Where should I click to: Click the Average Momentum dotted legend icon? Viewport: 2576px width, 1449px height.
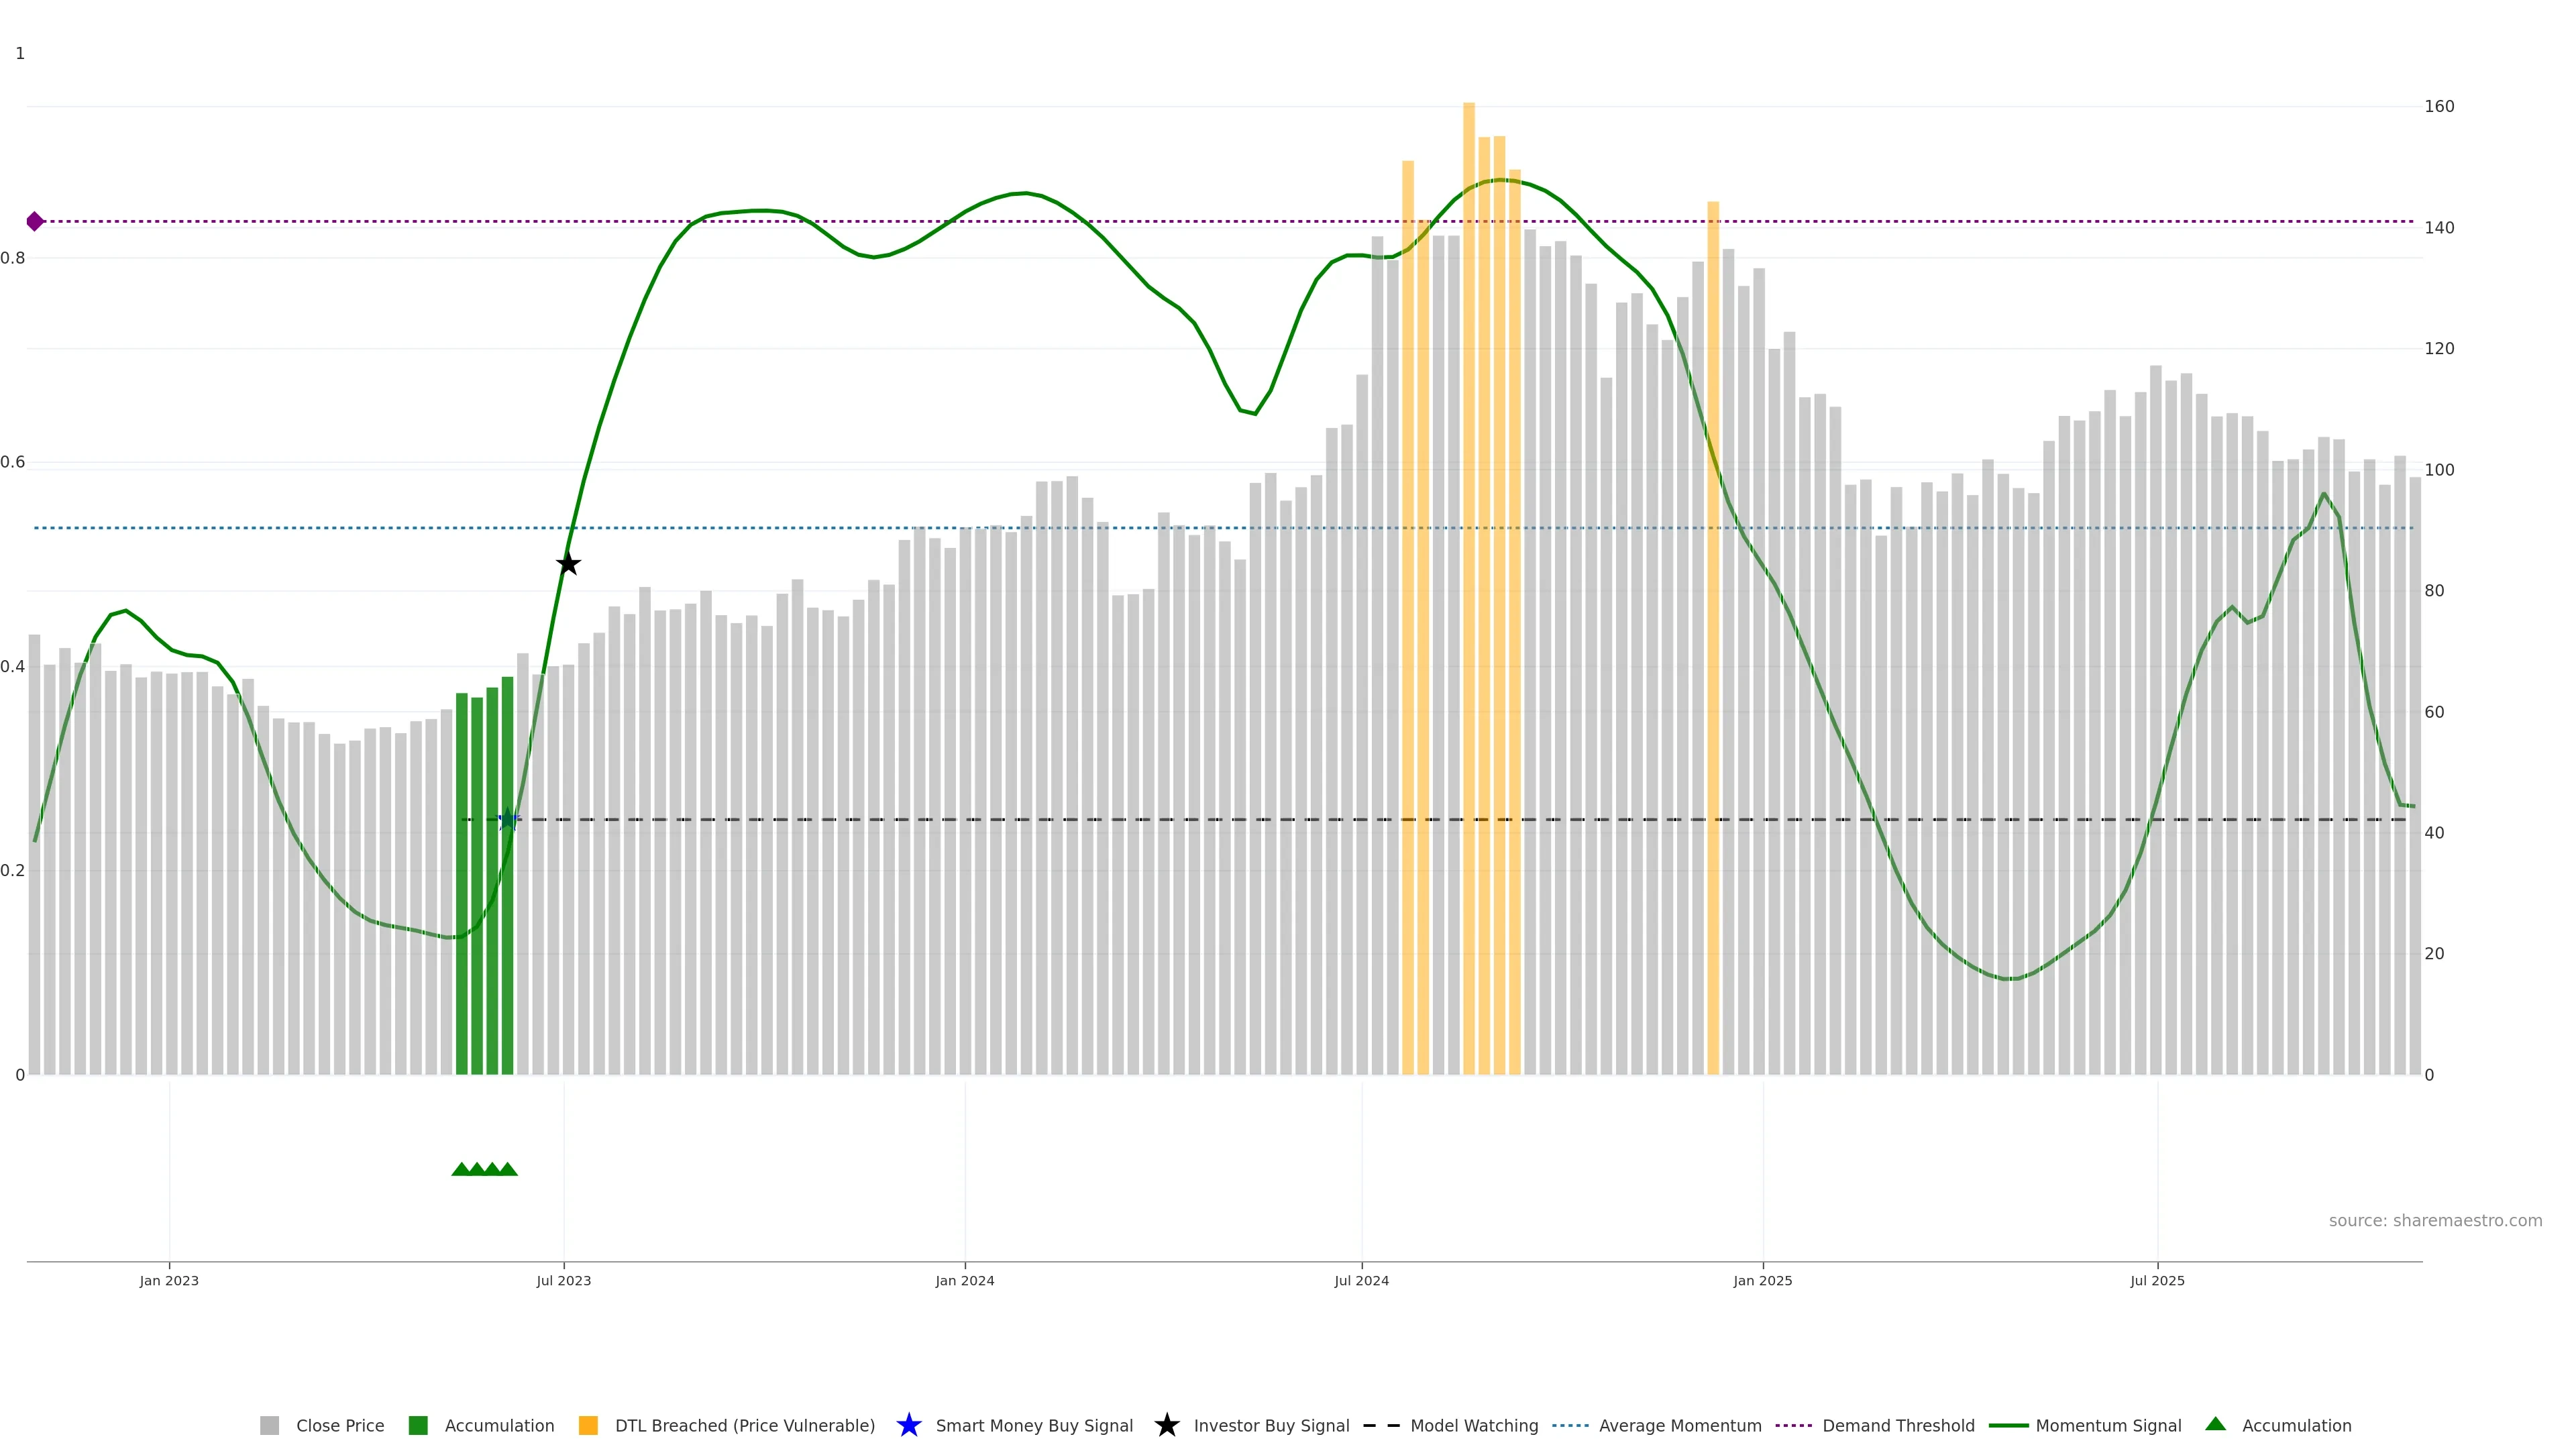point(1570,1425)
